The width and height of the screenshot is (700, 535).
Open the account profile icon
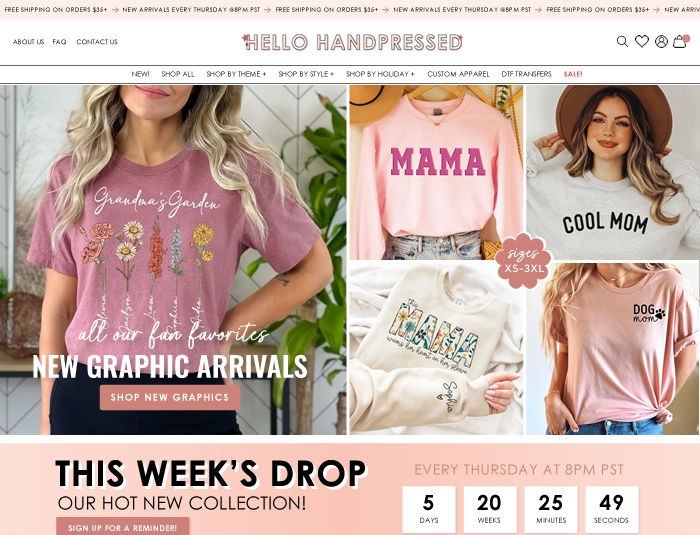point(661,42)
